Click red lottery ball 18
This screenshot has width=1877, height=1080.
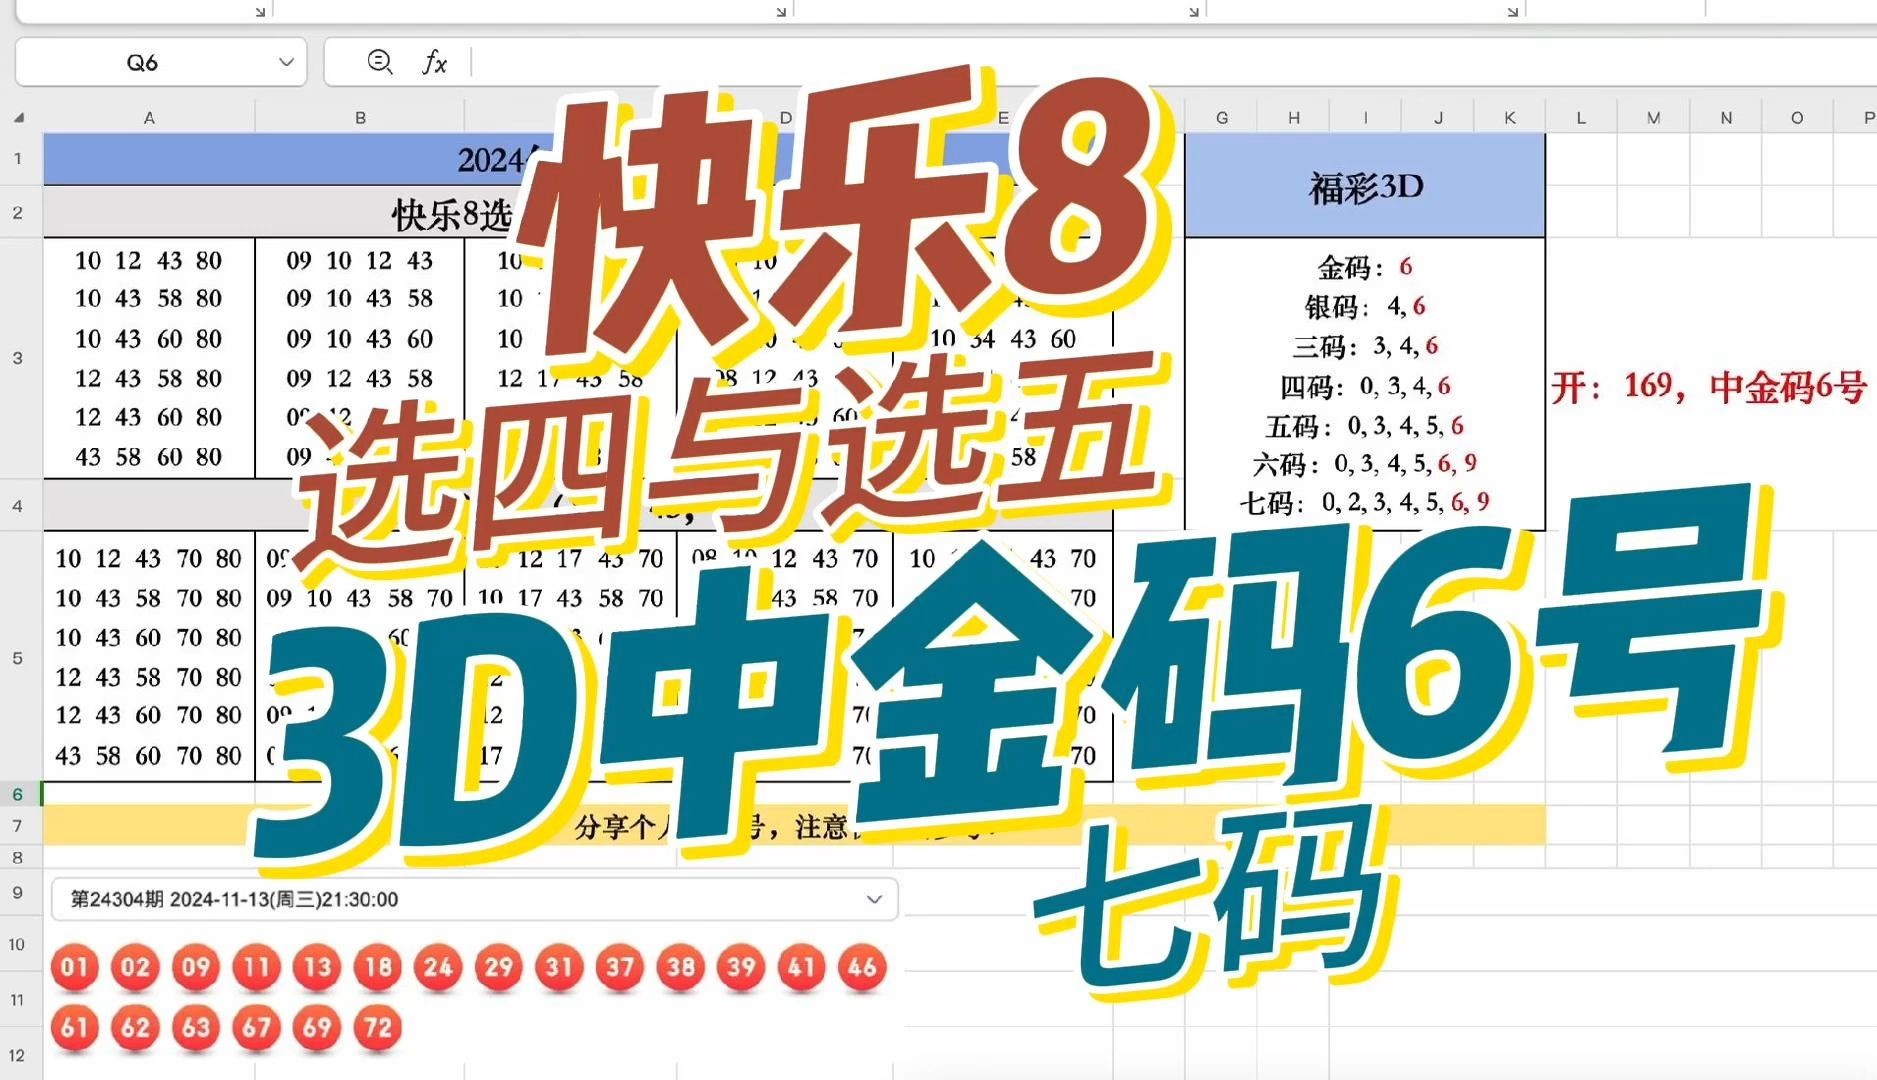(378, 967)
